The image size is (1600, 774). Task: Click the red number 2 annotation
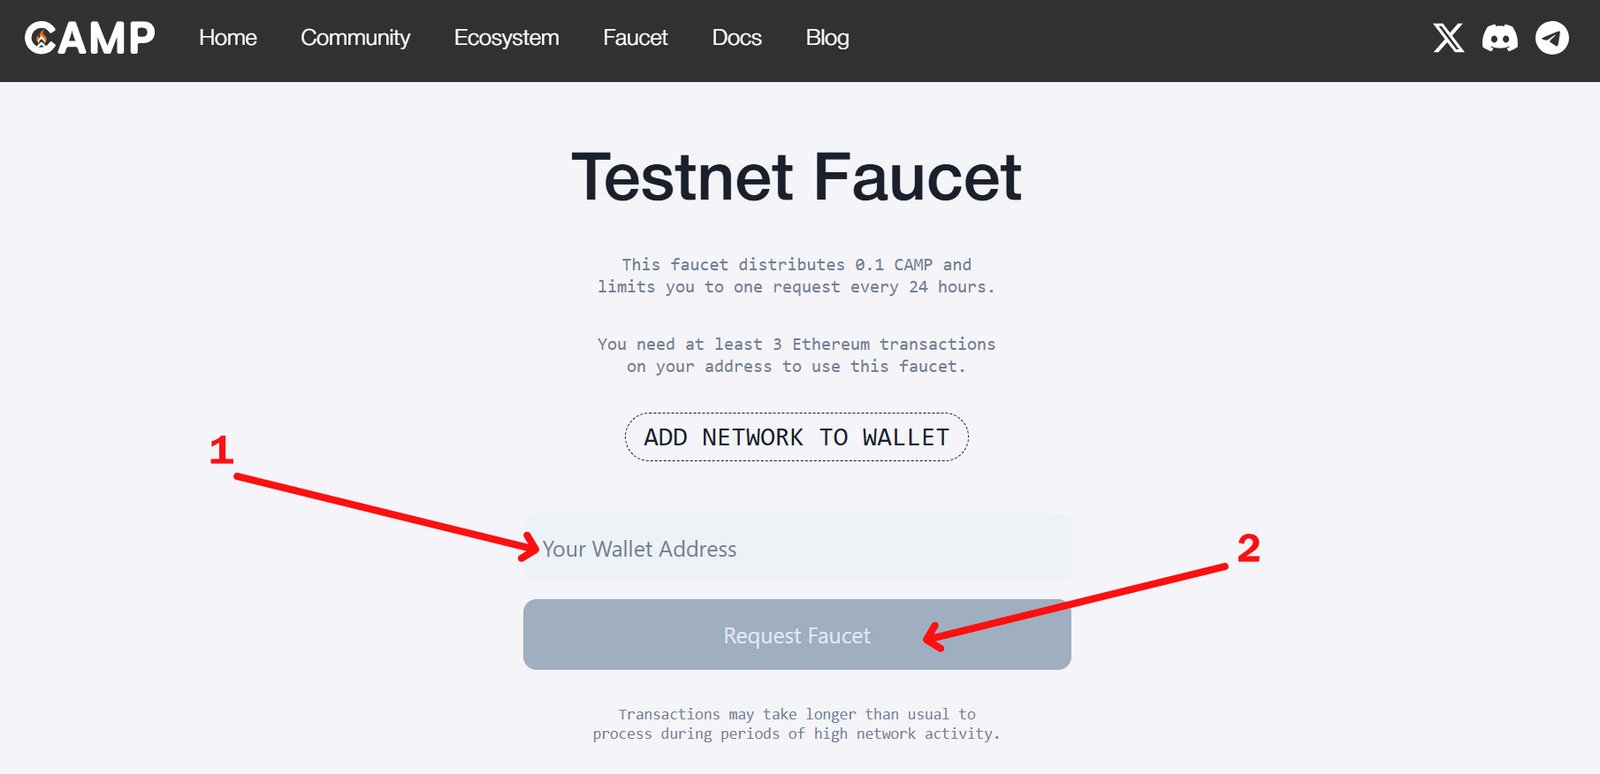click(x=1248, y=548)
